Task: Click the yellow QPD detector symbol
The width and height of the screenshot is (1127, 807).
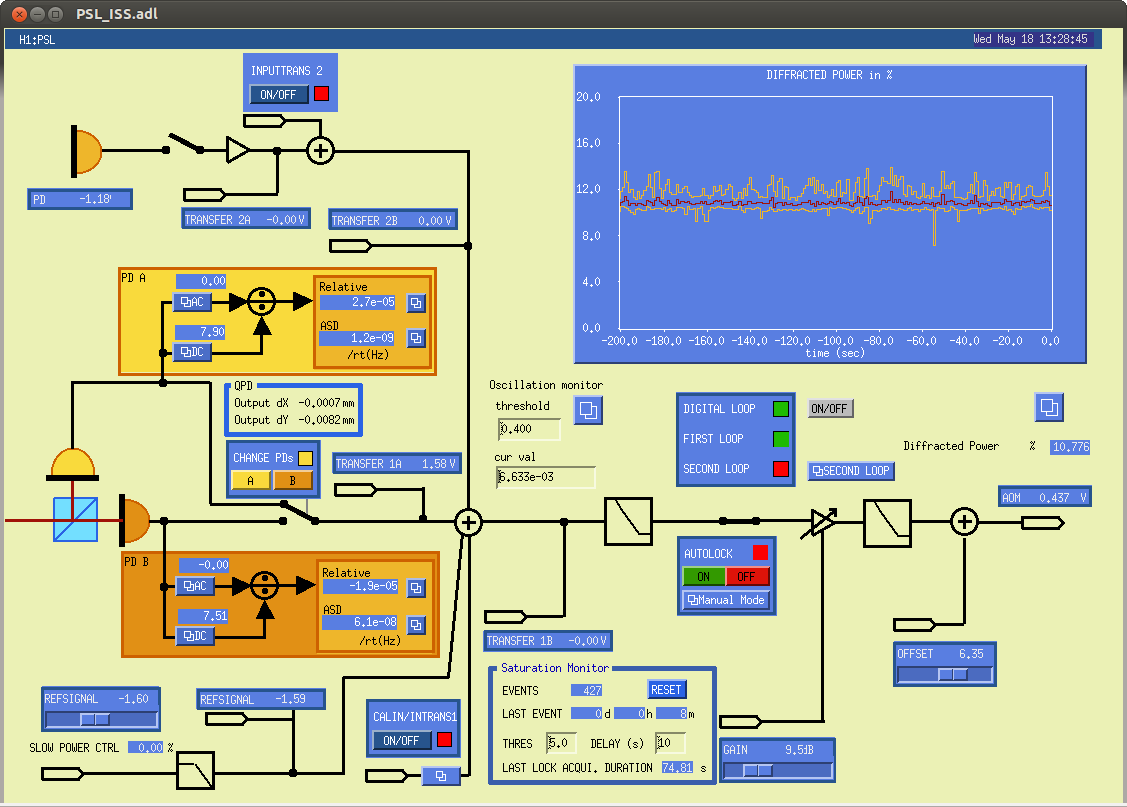Action: (x=73, y=464)
